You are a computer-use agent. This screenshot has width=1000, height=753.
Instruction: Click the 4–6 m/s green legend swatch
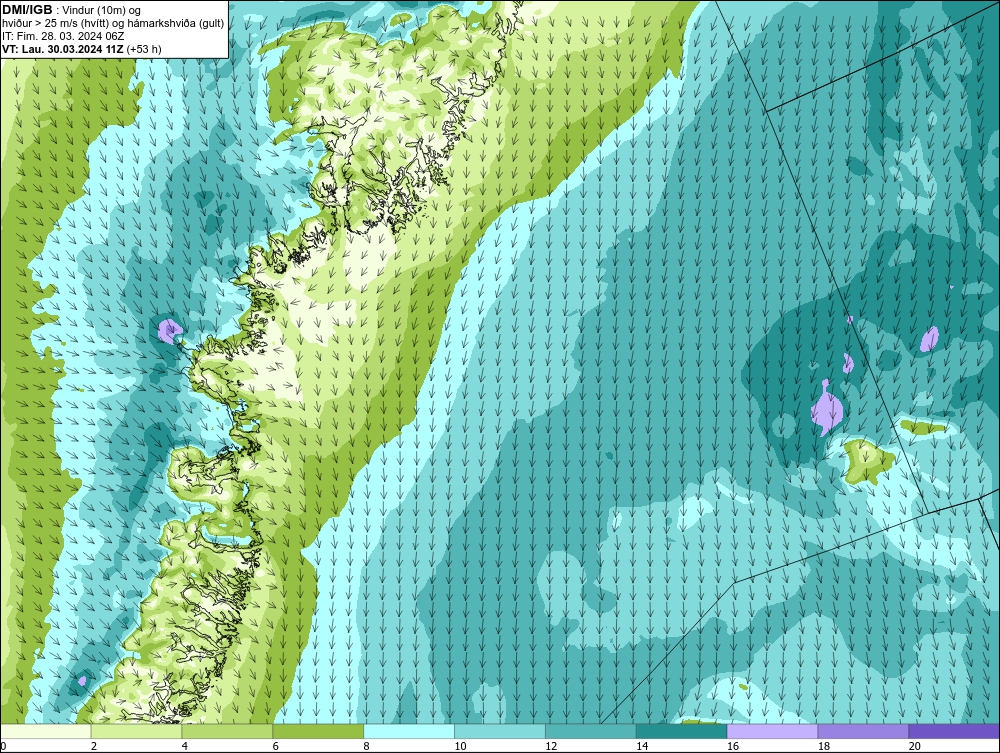click(227, 731)
